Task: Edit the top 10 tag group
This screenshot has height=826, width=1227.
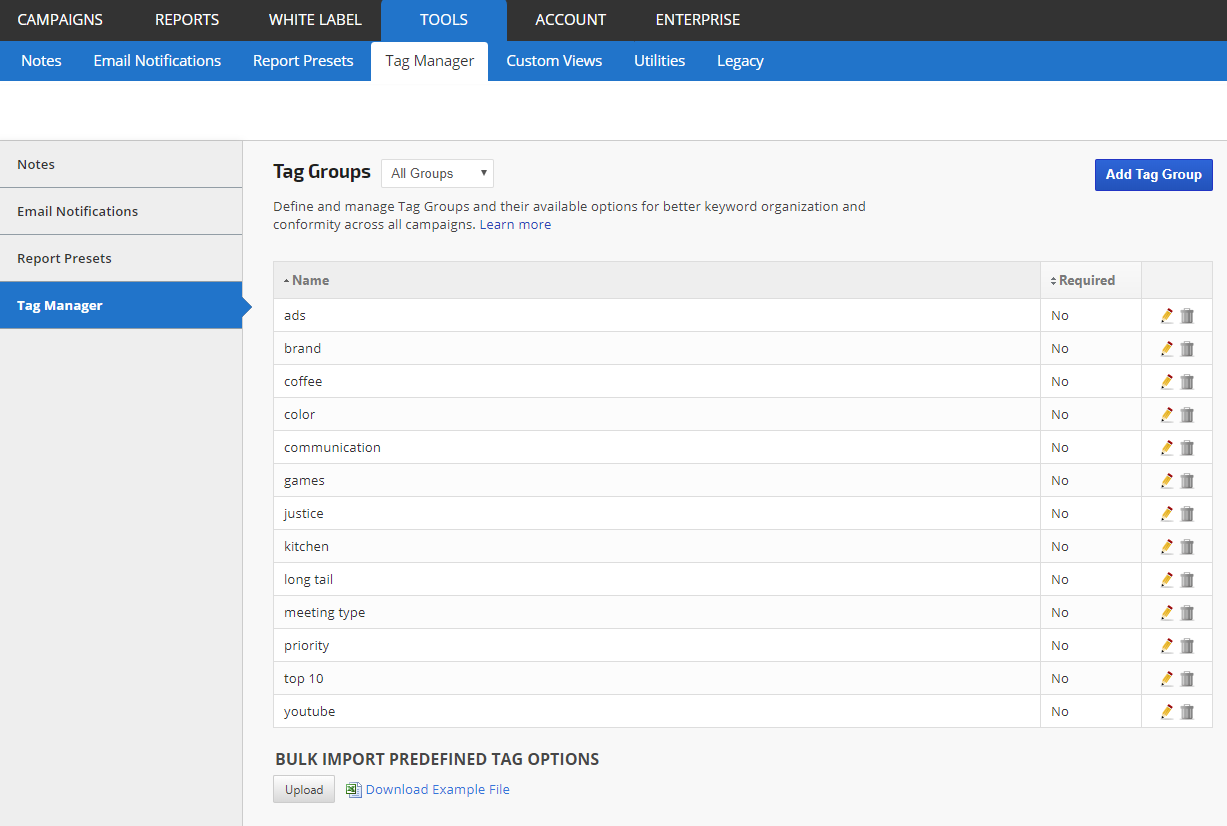Action: [1166, 679]
